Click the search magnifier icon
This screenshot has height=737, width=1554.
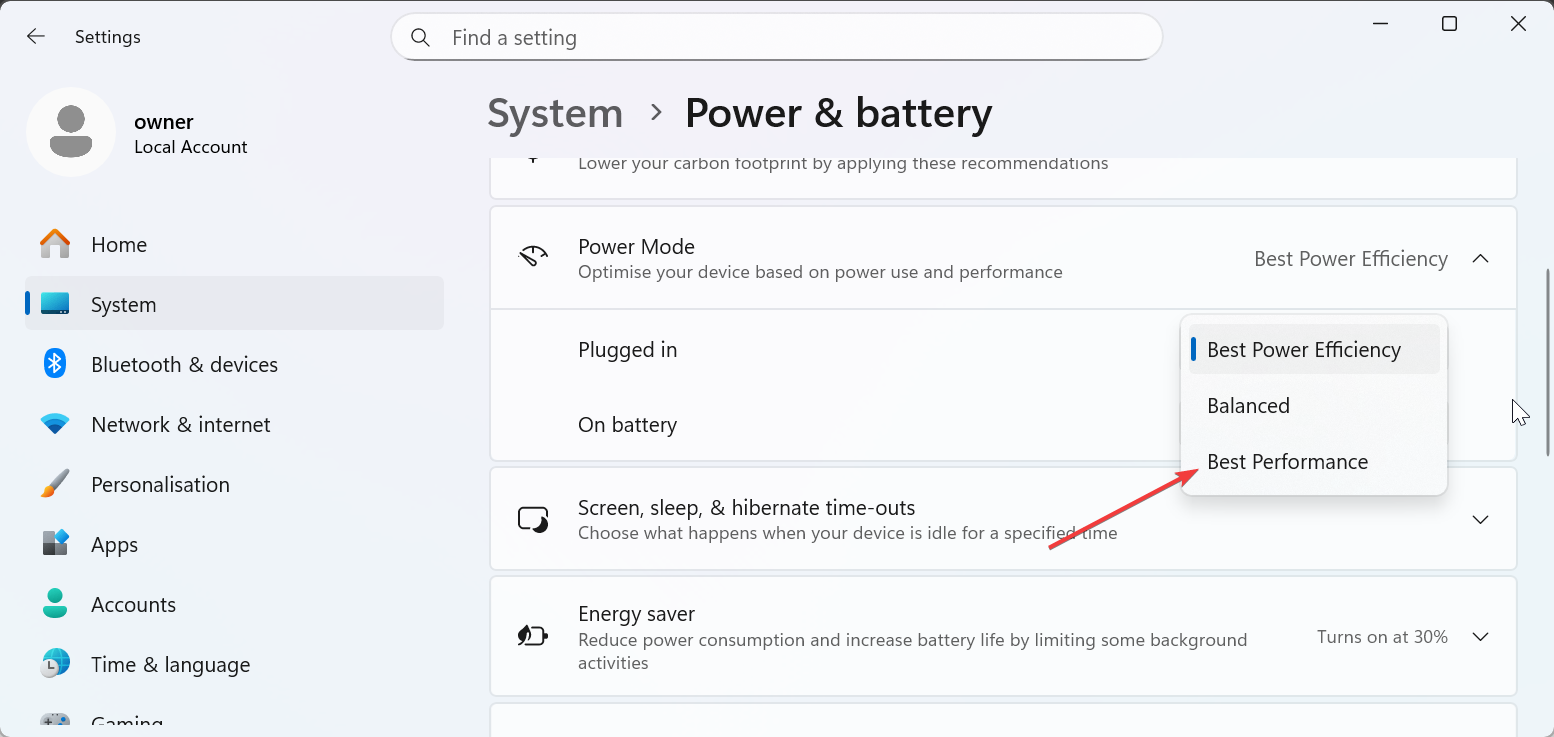[x=421, y=38]
